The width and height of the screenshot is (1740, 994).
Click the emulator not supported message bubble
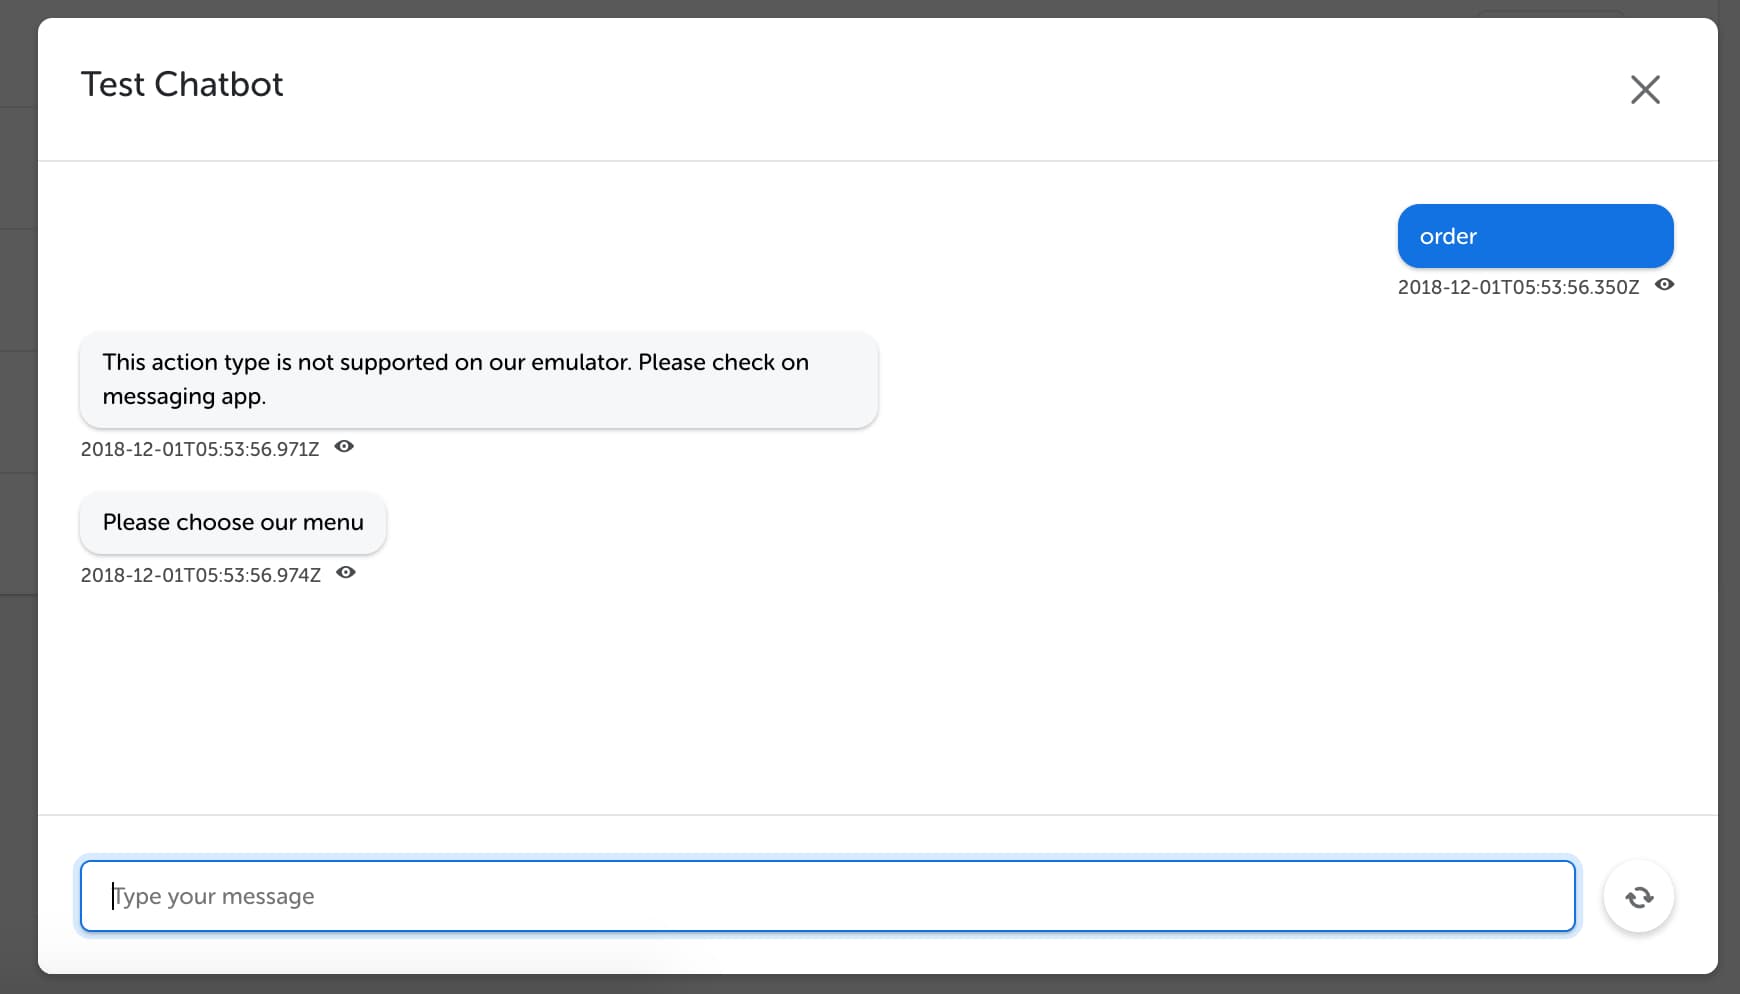point(479,380)
